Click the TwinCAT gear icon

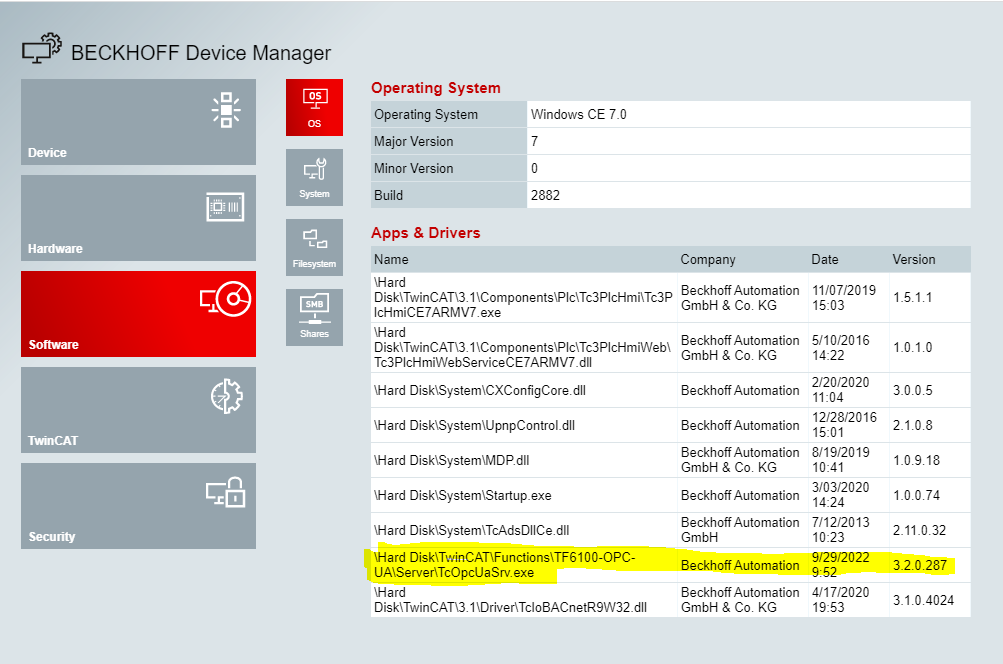tap(226, 397)
